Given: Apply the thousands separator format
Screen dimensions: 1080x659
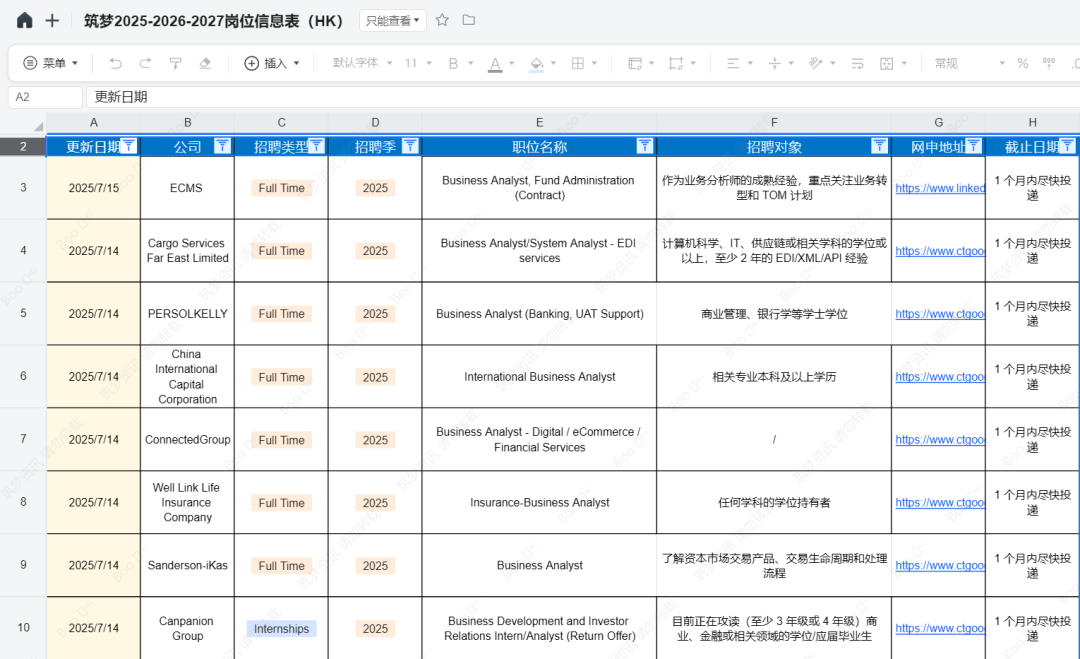Looking at the screenshot, I should pyautogui.click(x=1049, y=63).
